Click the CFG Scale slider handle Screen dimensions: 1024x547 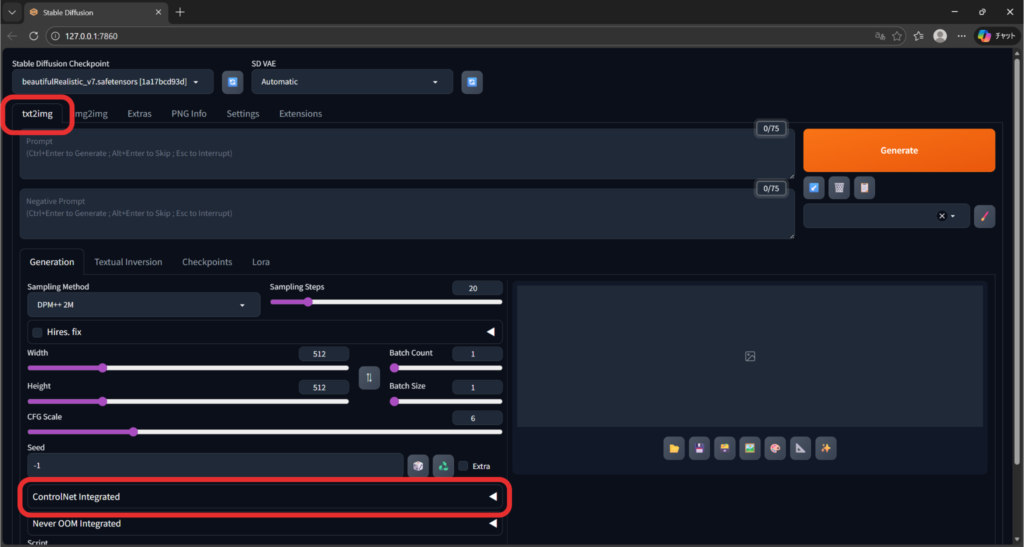(x=133, y=432)
